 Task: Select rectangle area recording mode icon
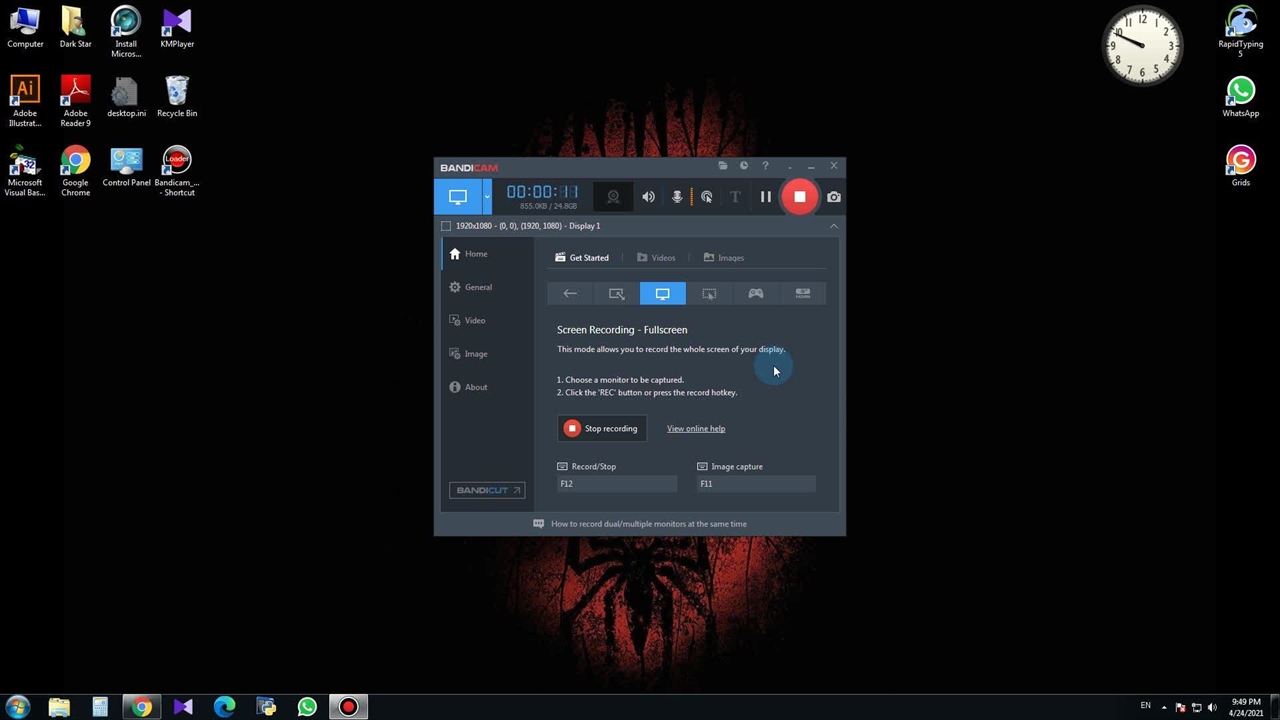click(616, 293)
